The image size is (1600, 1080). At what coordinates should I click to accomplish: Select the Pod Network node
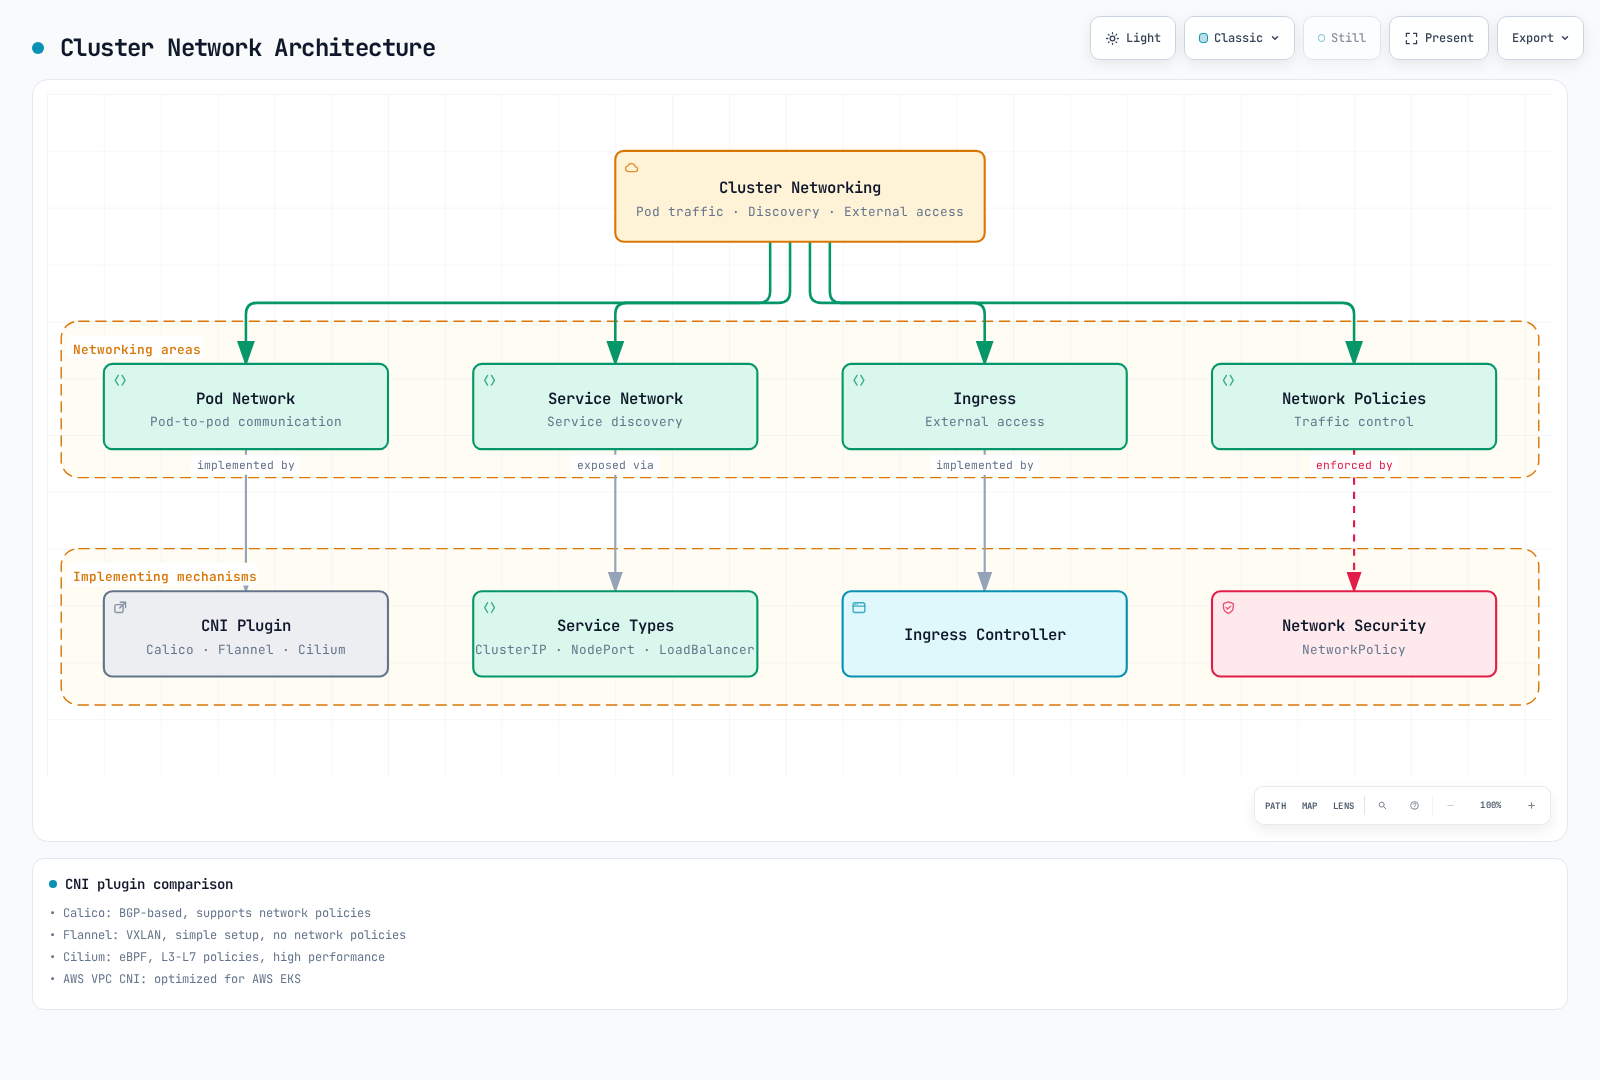tap(246, 407)
